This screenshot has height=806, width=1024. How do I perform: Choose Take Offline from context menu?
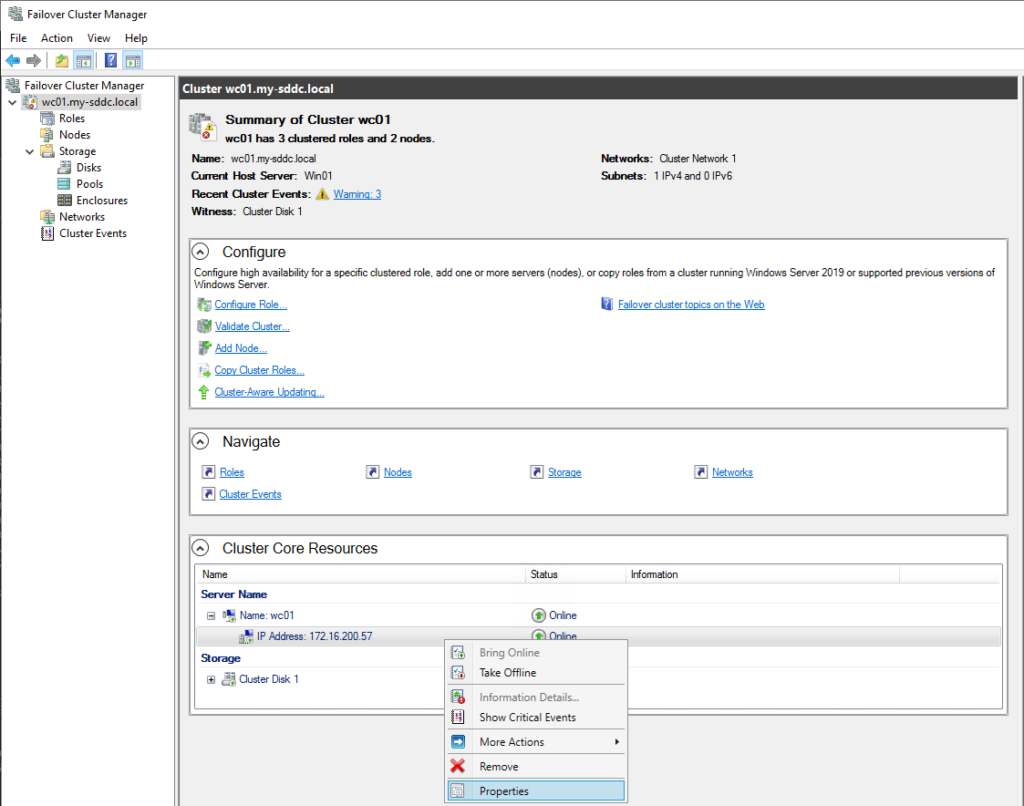(507, 673)
